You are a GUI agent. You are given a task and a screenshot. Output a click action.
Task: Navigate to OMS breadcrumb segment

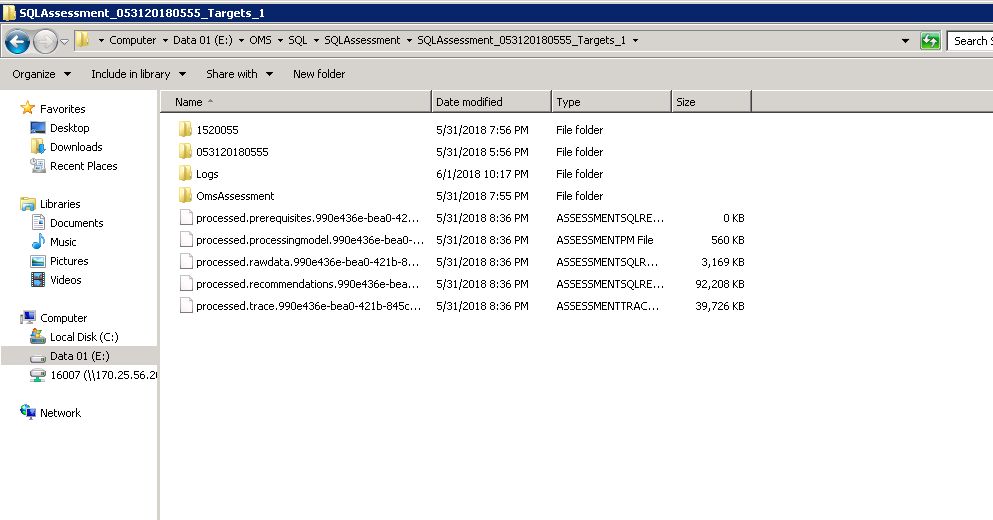[260, 40]
